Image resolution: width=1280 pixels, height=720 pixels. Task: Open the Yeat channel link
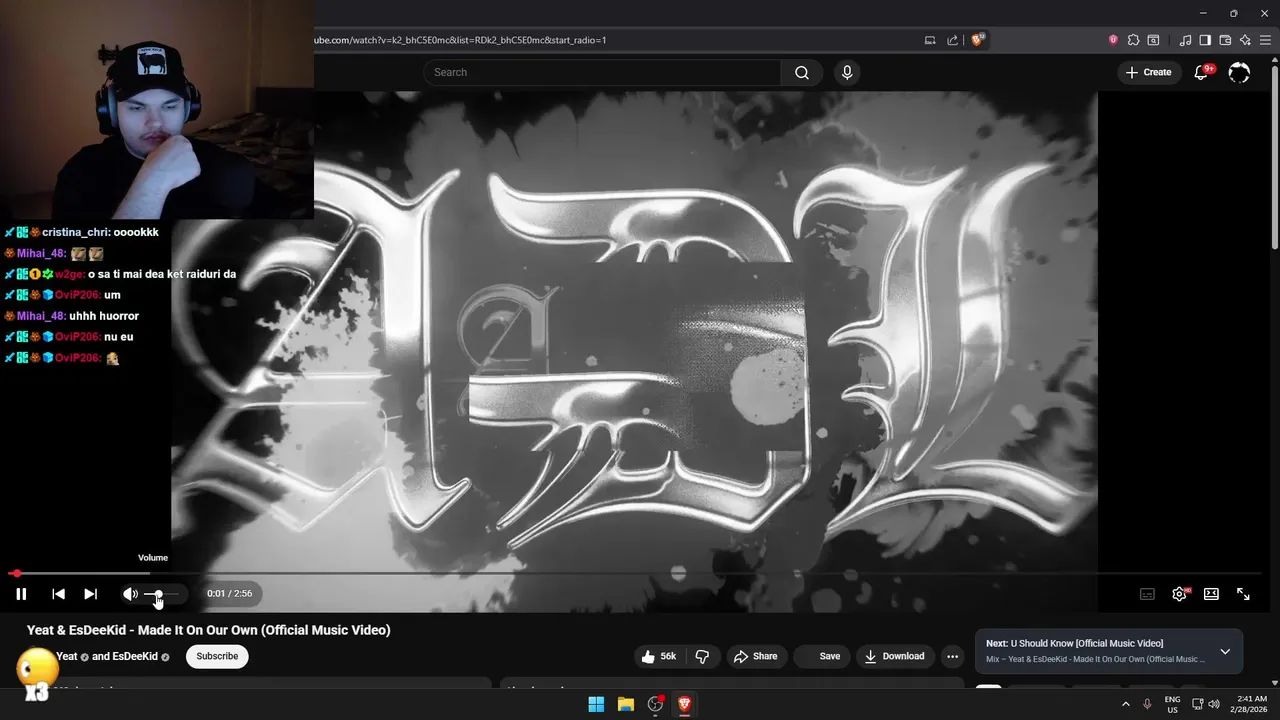pyautogui.click(x=67, y=656)
